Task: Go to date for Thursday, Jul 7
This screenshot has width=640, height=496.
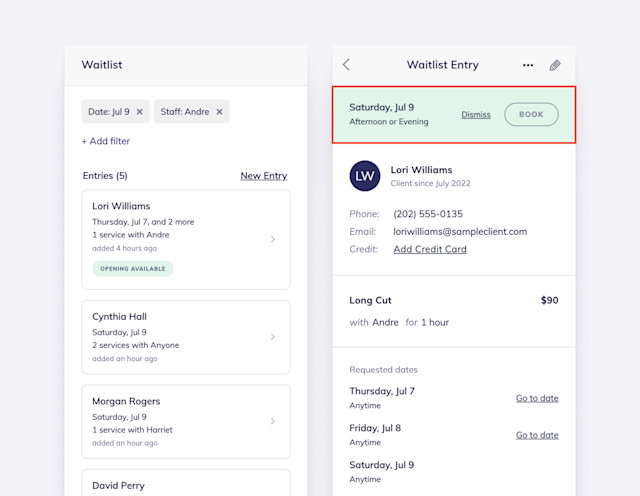Action: click(x=537, y=398)
